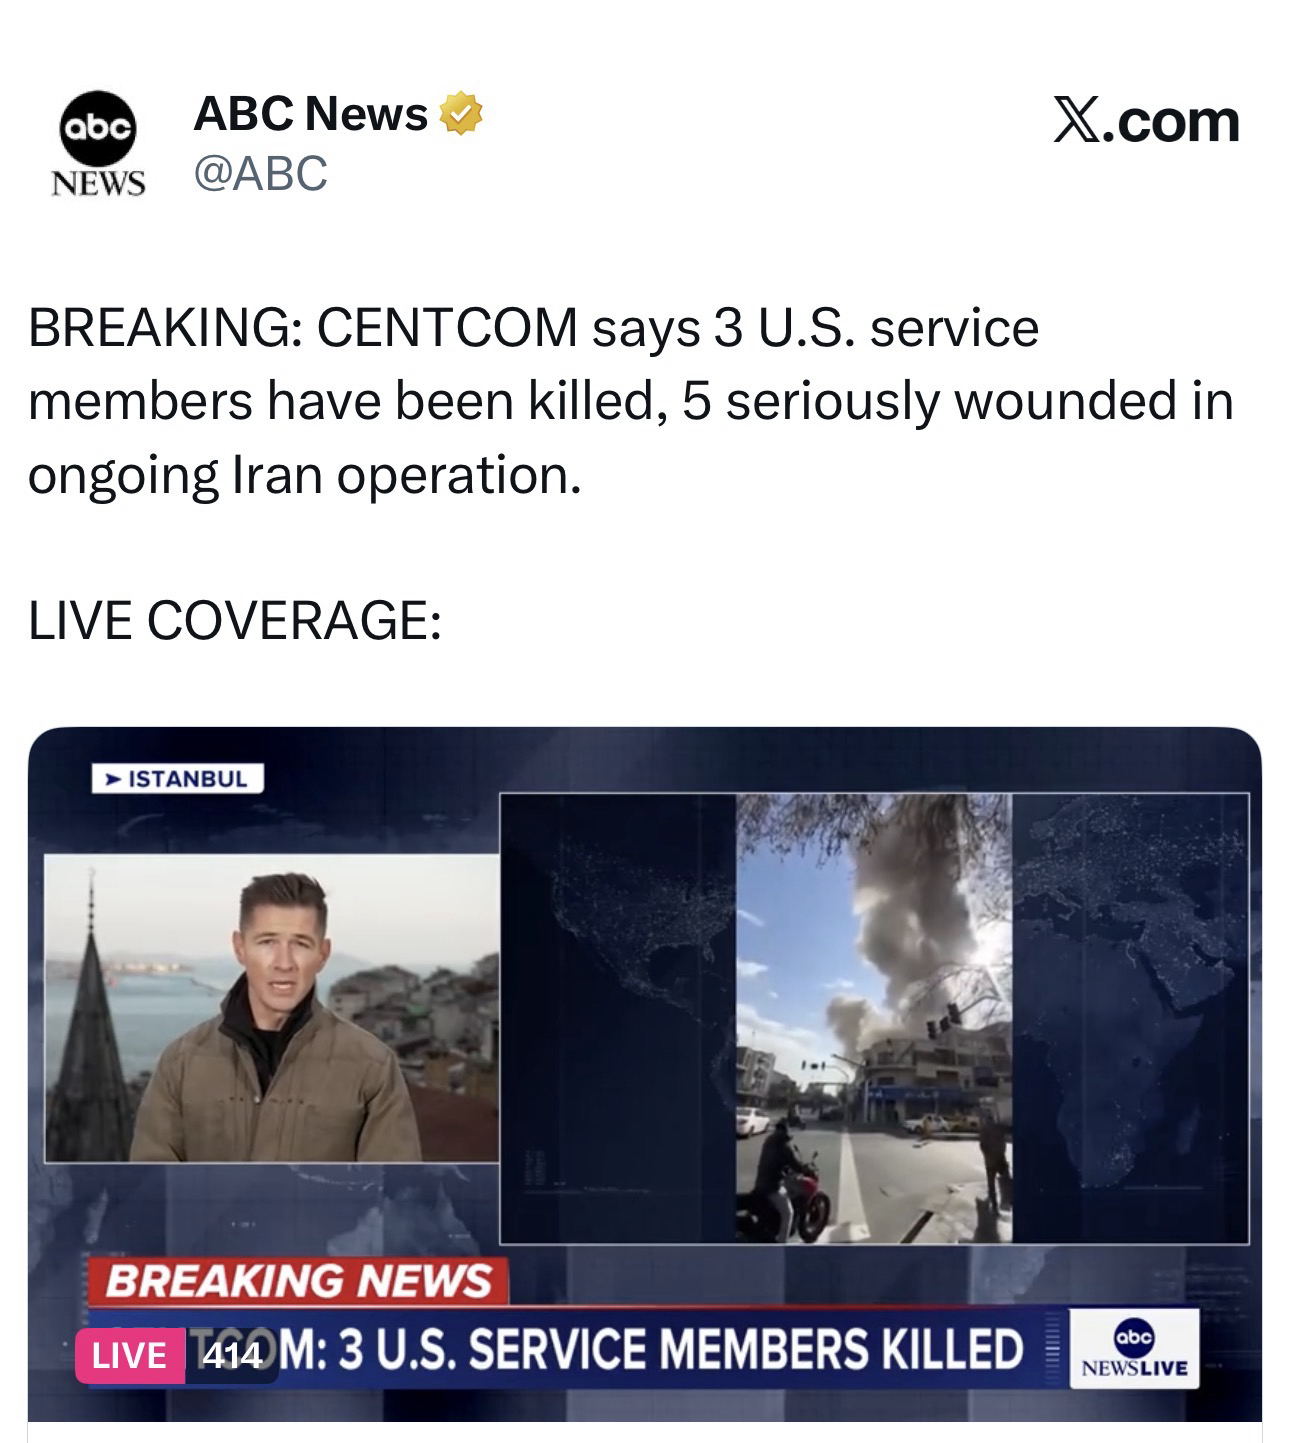
Task: Click the US night map panel
Action: pos(619,1018)
